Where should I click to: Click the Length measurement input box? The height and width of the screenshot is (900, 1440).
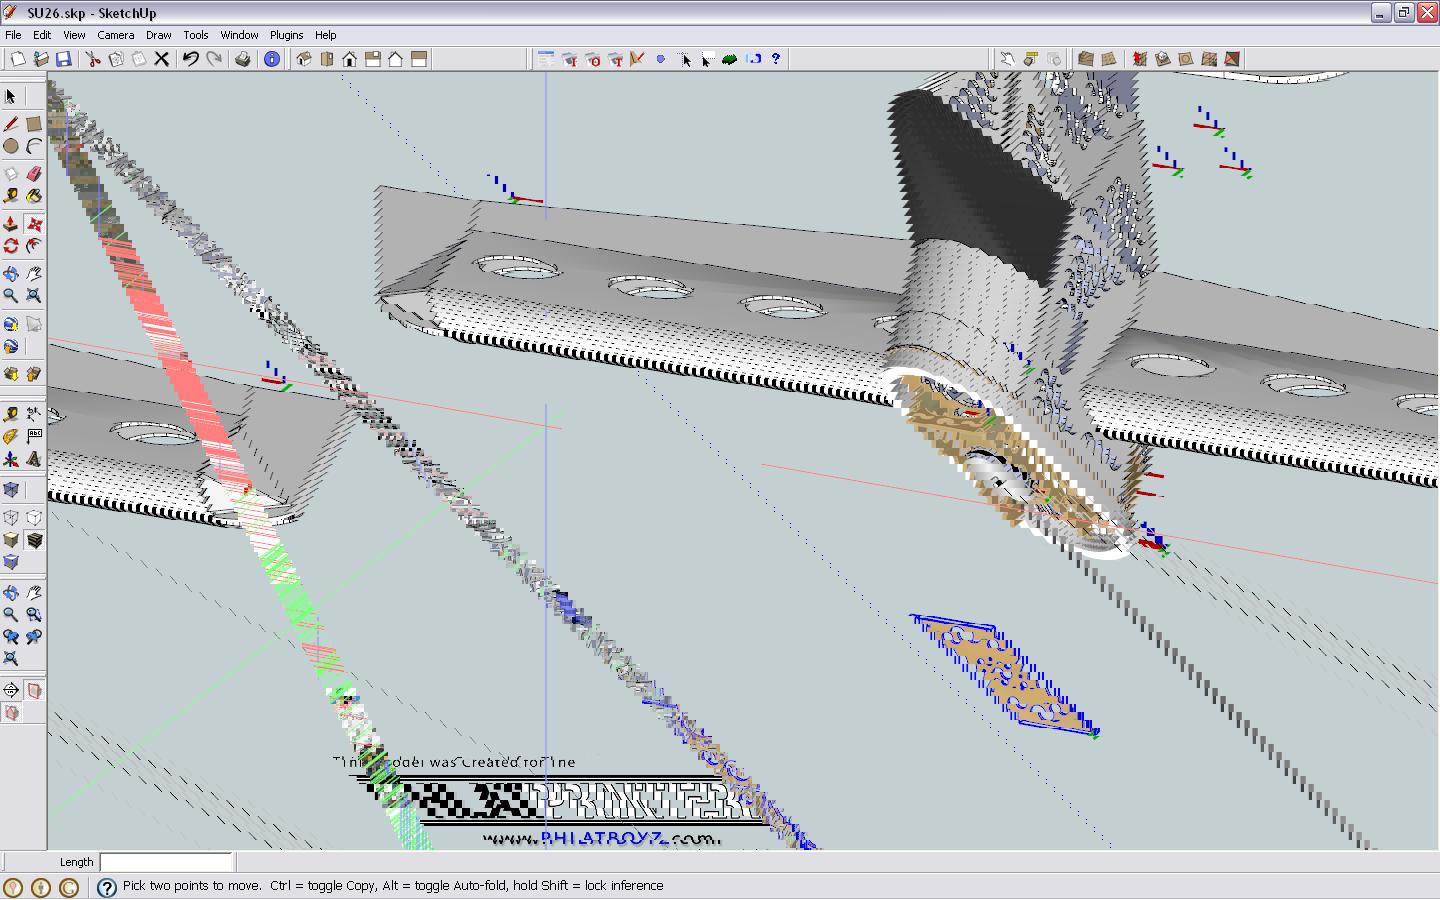[166, 862]
